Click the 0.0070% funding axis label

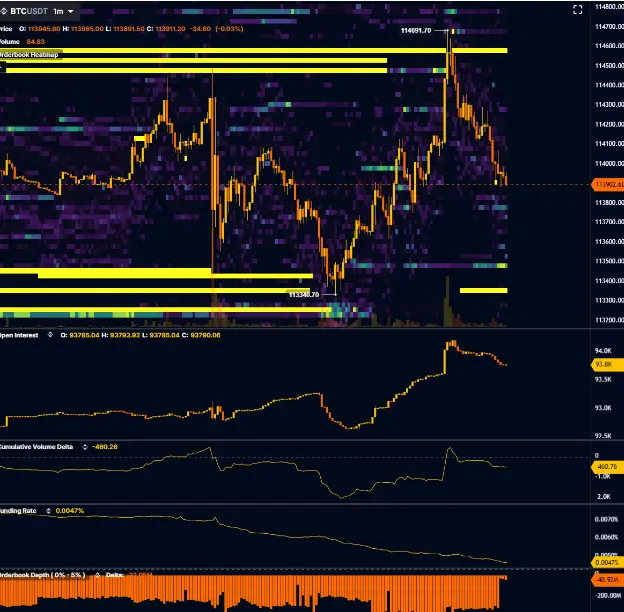coord(606,519)
